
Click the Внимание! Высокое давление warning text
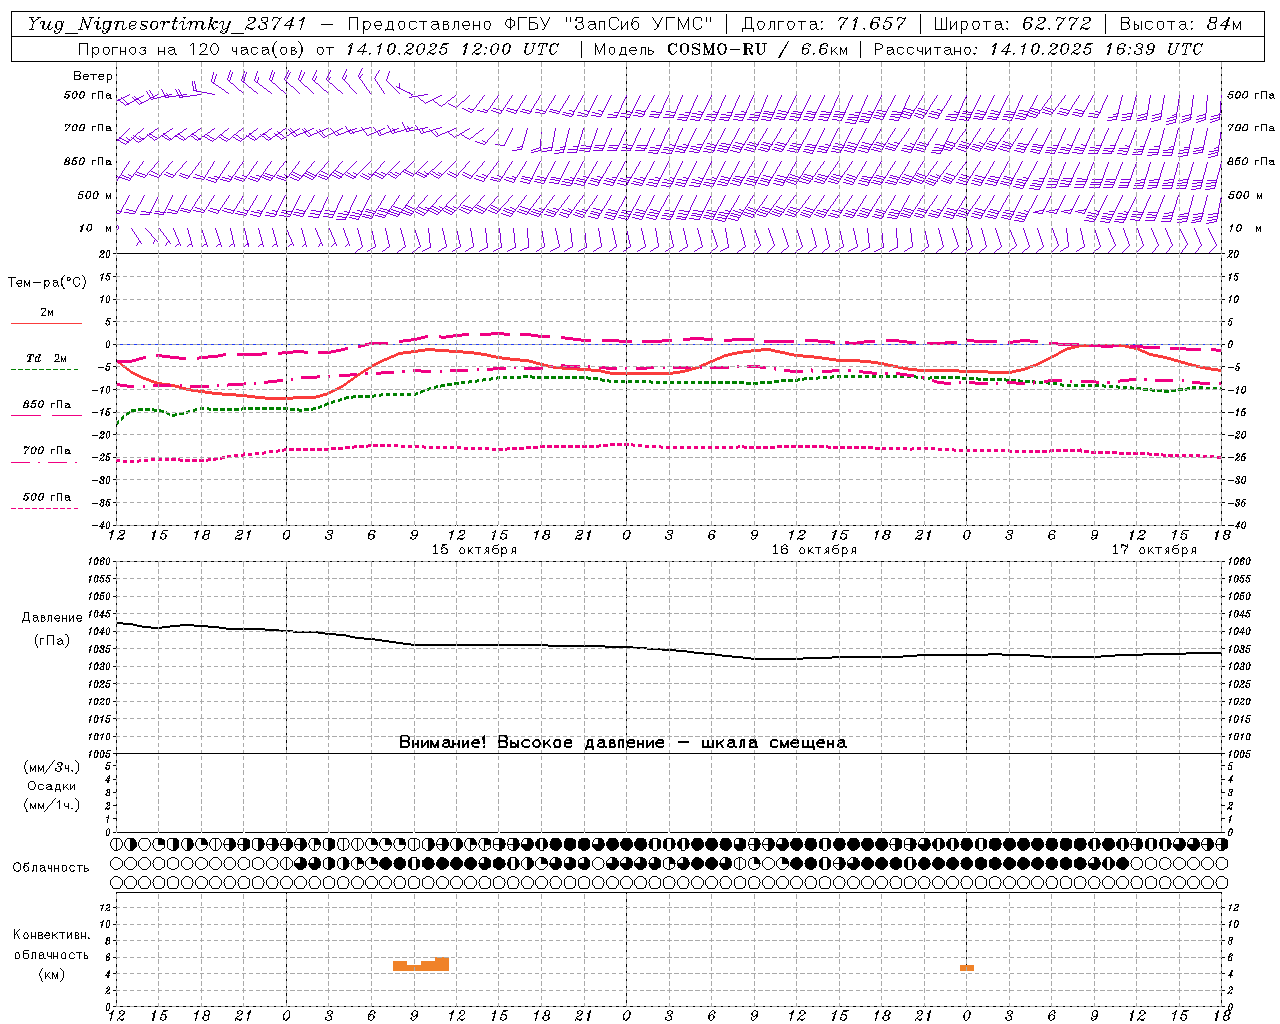tap(623, 743)
